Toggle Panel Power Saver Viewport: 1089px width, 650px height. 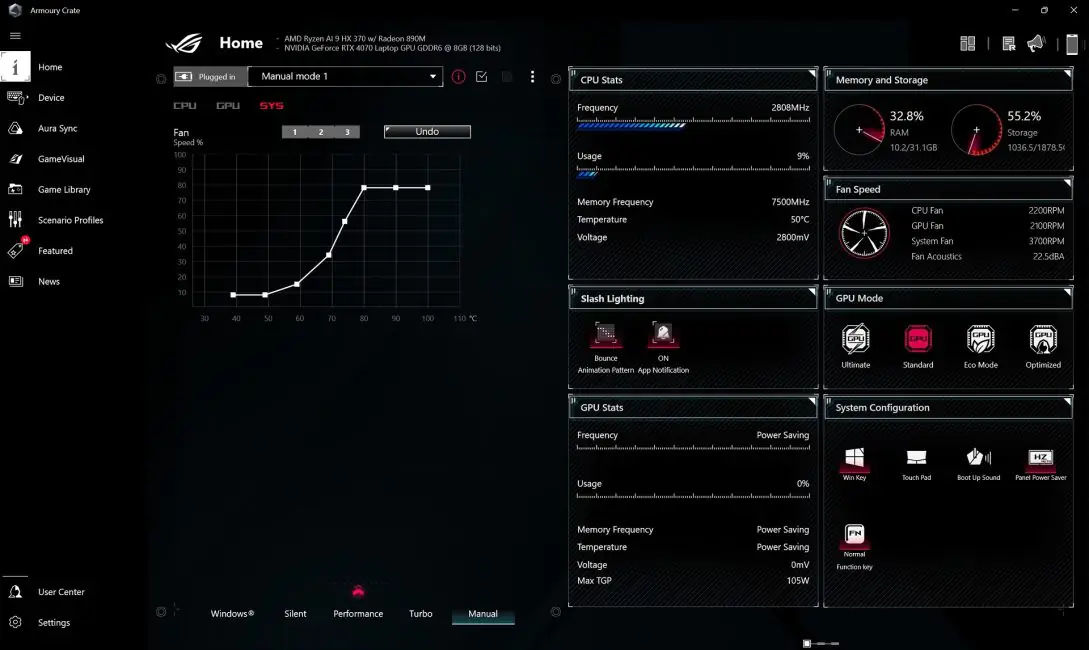coord(1040,458)
